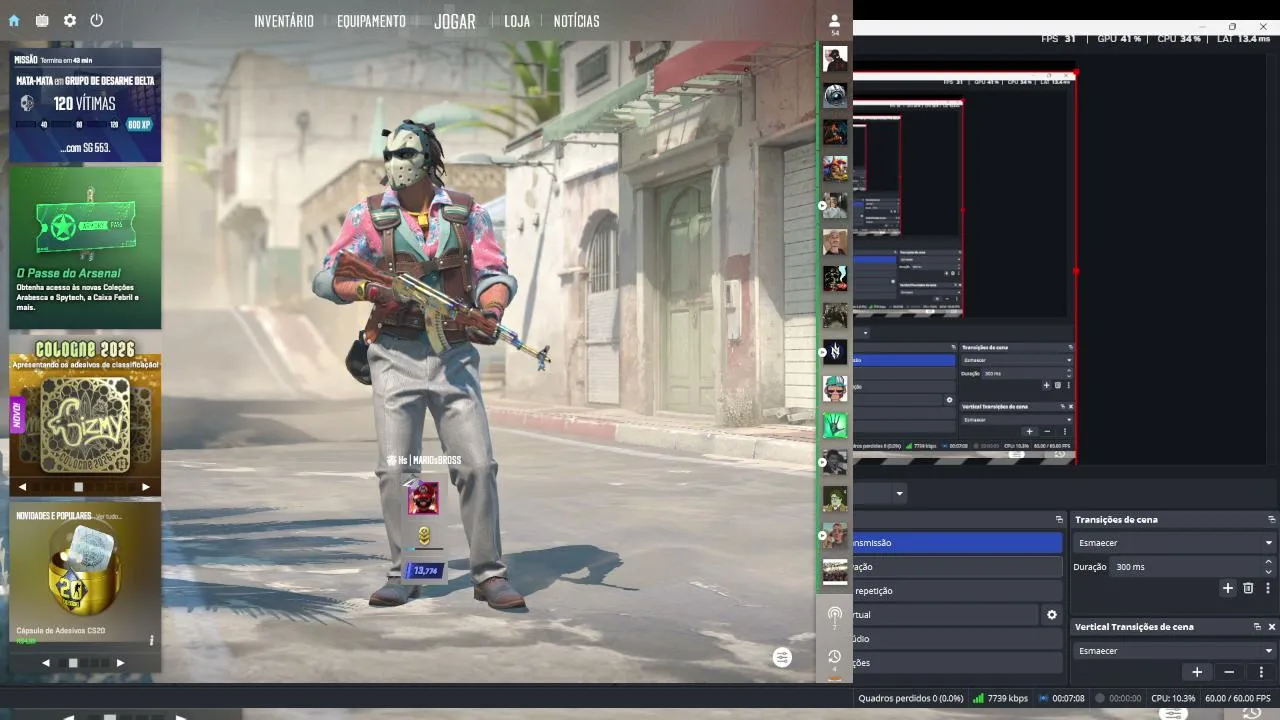Undock the Vertical Transições de cena panel
The height and width of the screenshot is (720, 1280).
(x=1257, y=626)
